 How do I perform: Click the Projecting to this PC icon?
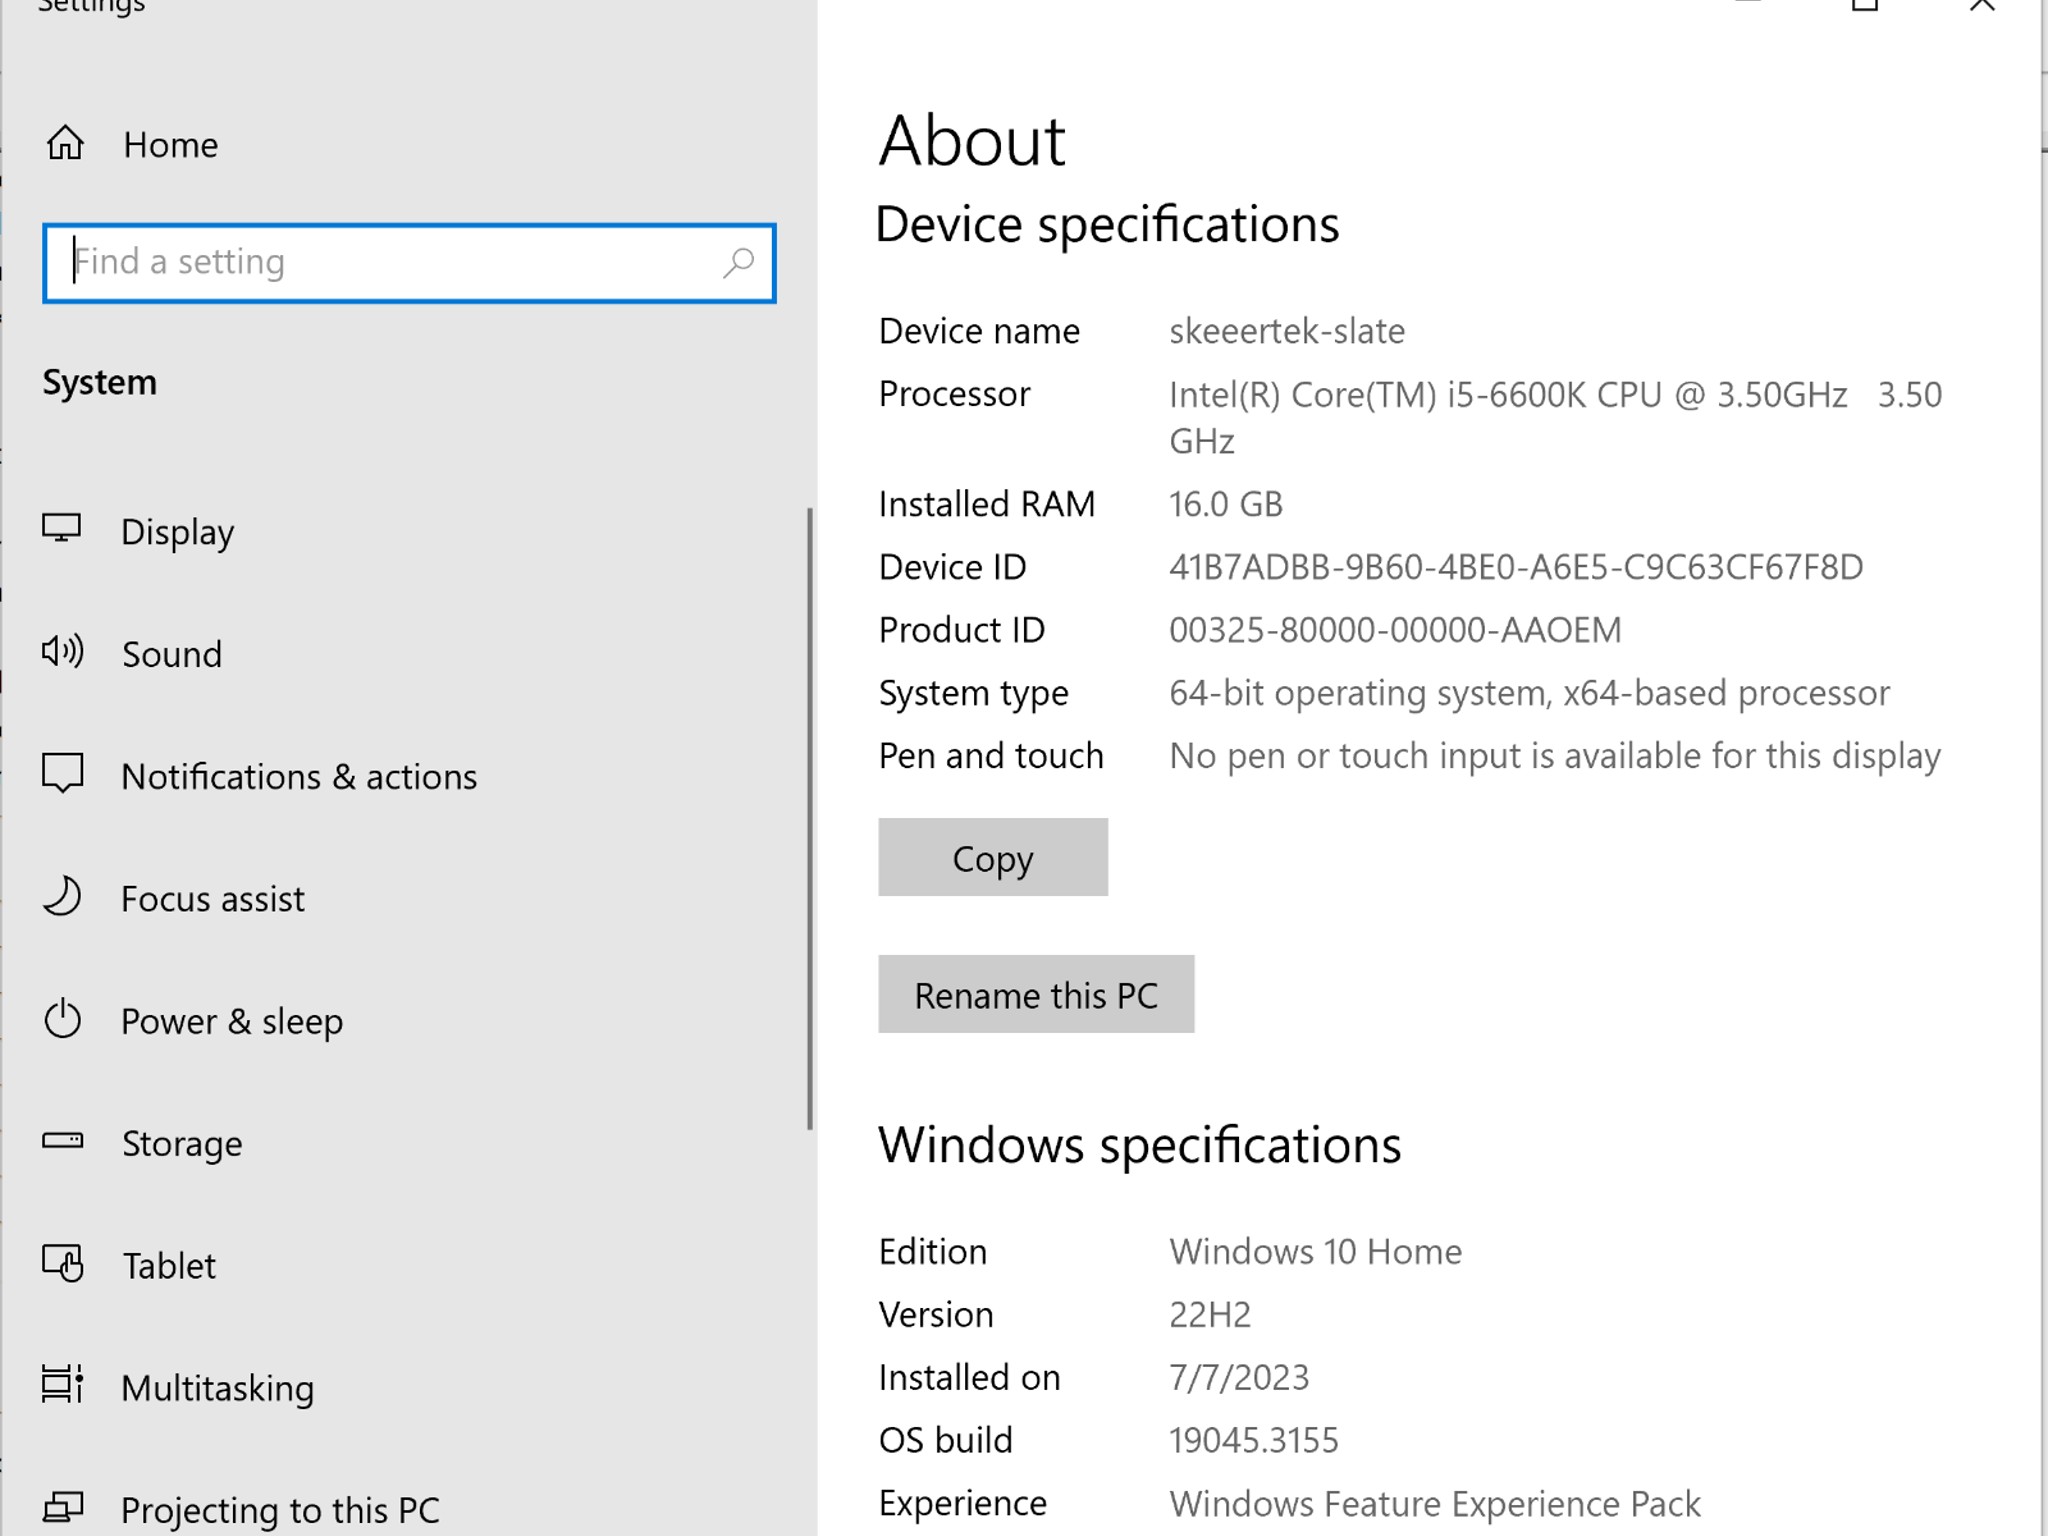tap(62, 1507)
